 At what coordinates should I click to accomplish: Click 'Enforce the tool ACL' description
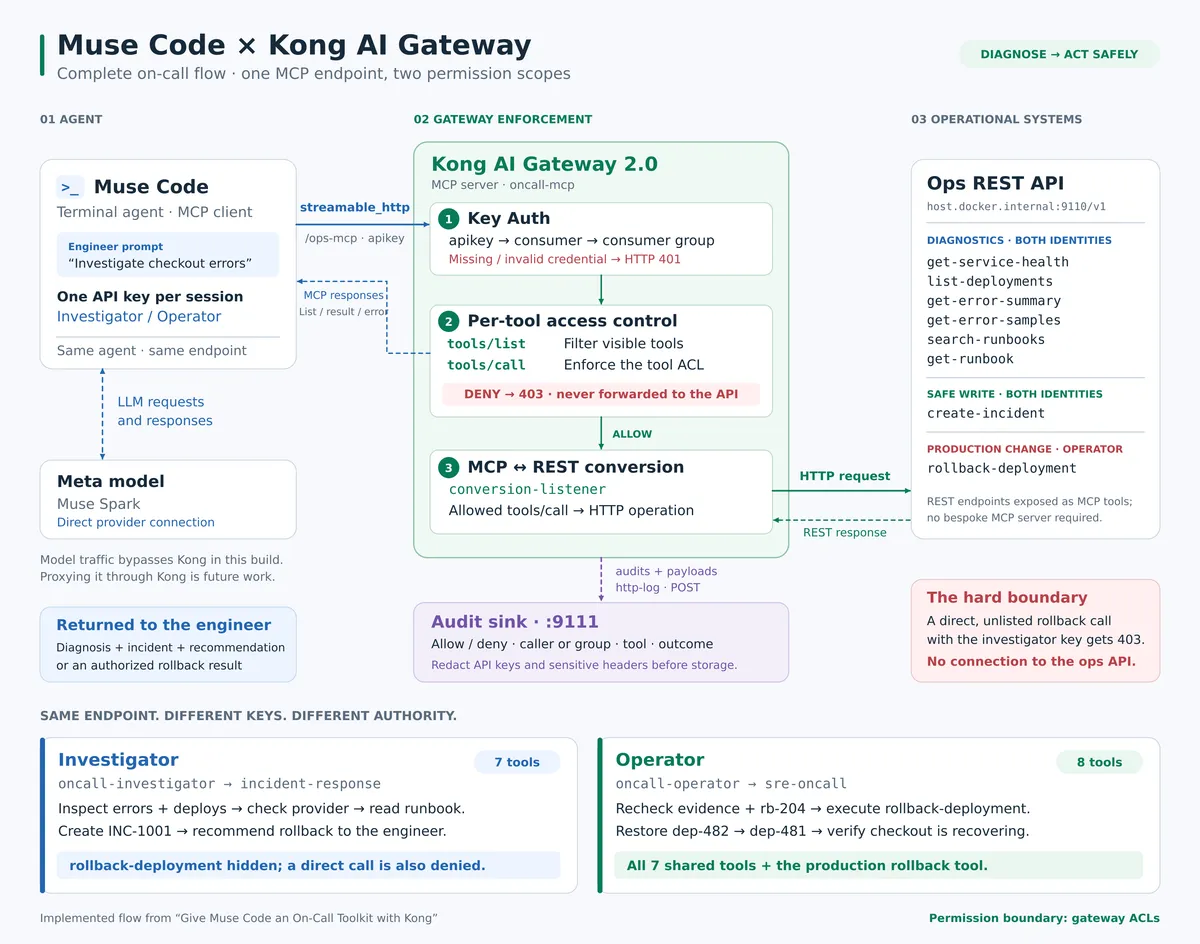(634, 365)
